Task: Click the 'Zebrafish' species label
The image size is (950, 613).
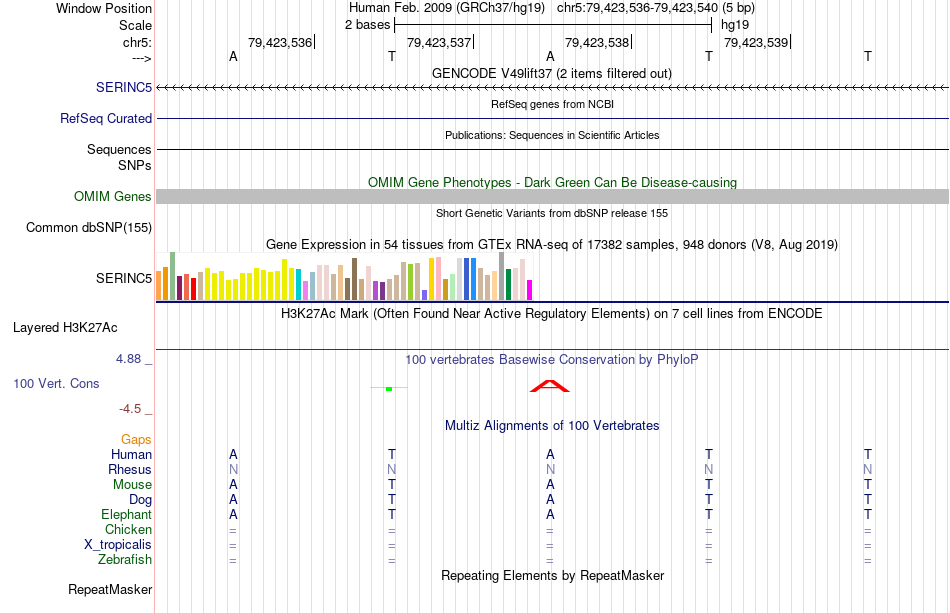Action: (125, 559)
